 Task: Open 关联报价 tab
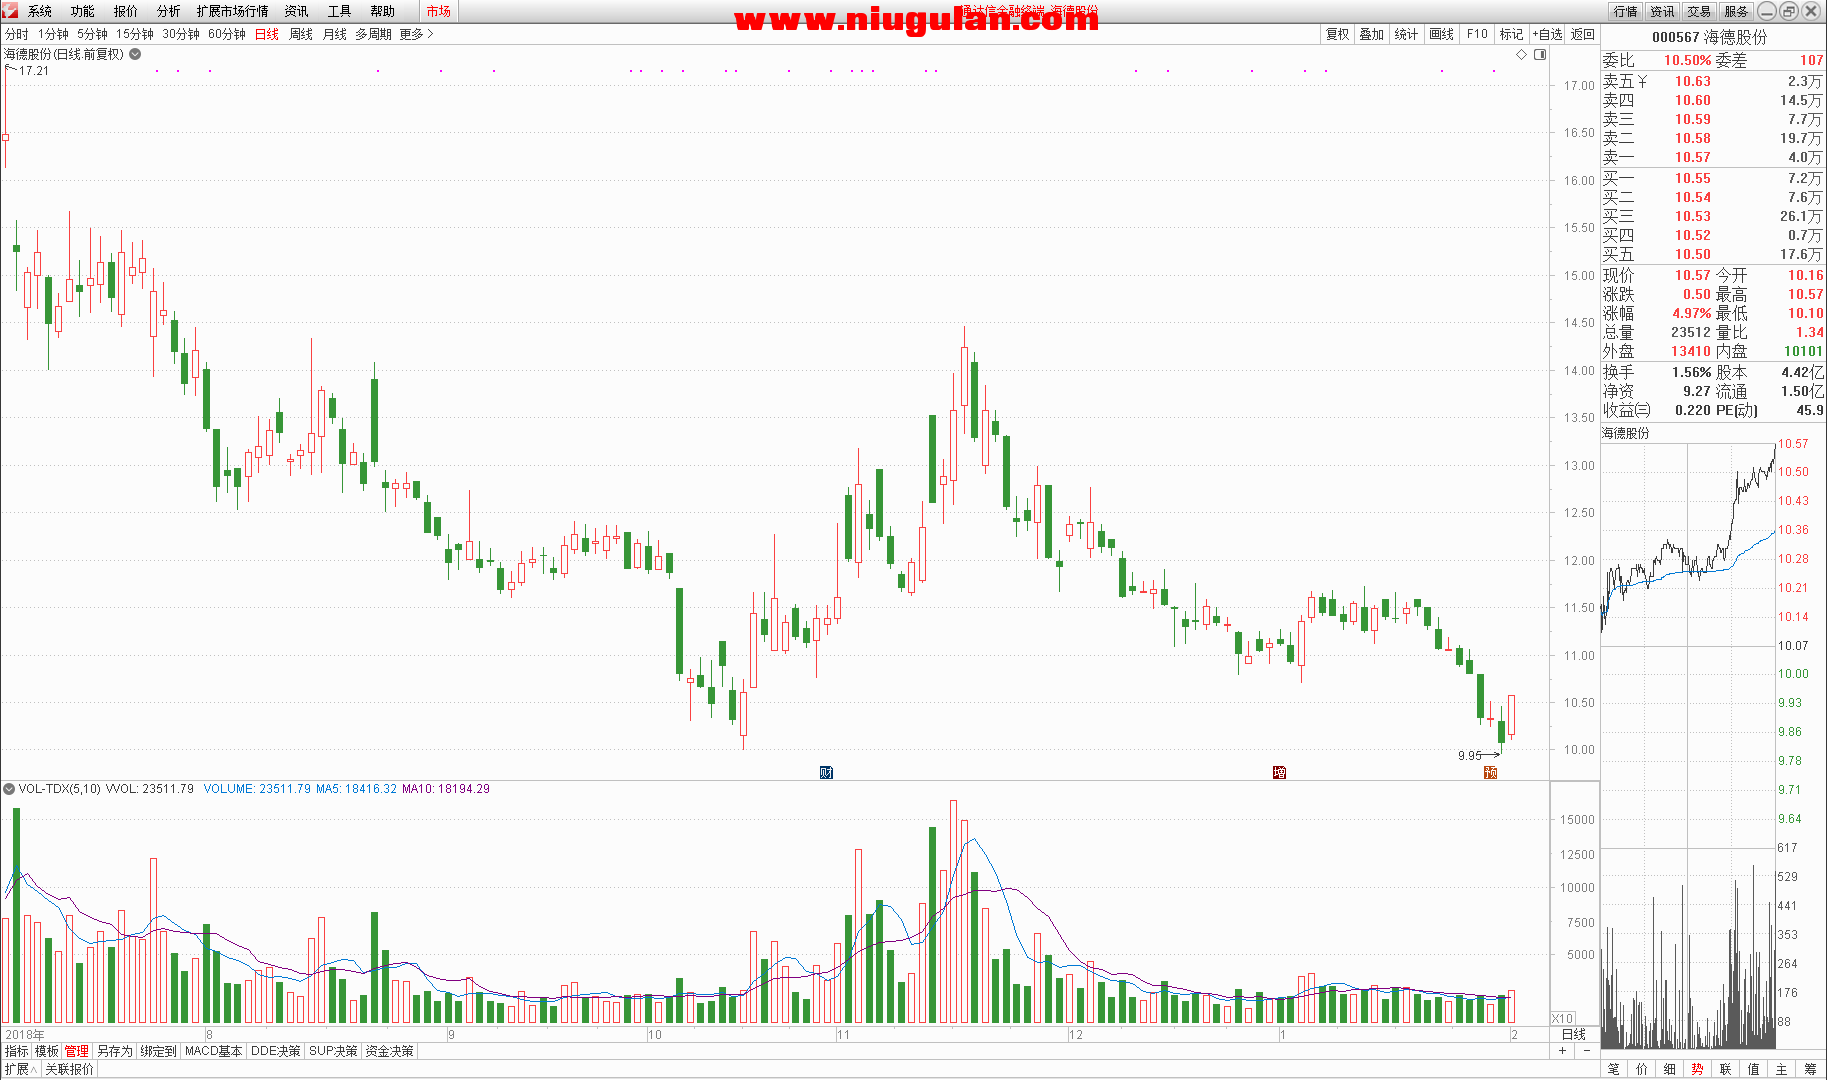(x=70, y=1069)
